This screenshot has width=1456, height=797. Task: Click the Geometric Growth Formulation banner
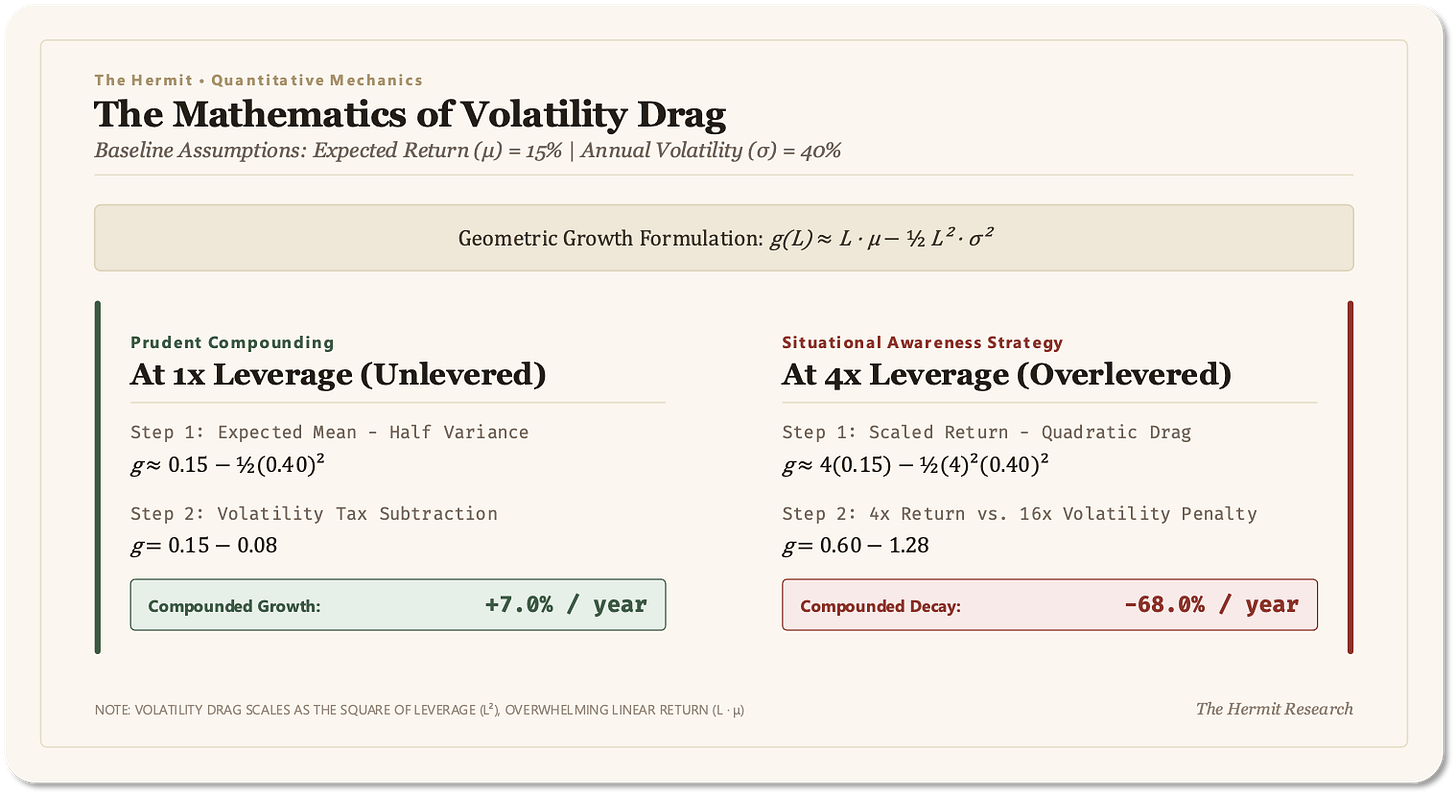point(723,238)
